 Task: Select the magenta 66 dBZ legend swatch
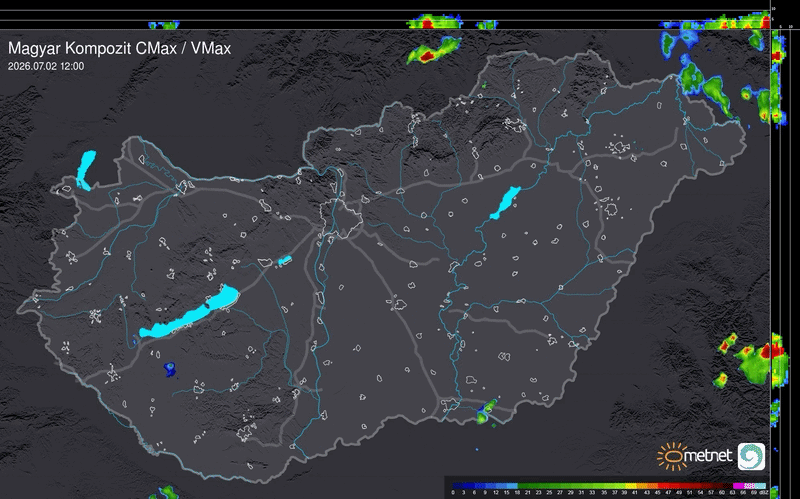pos(738,486)
